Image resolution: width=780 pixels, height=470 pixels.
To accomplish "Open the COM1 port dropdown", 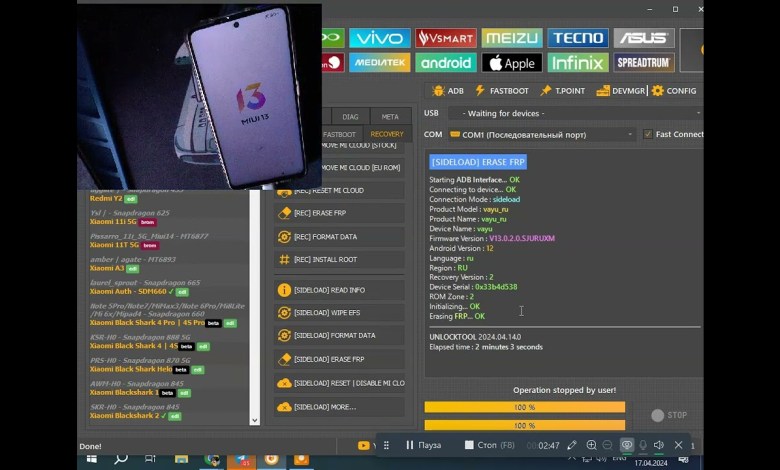I will pos(541,134).
